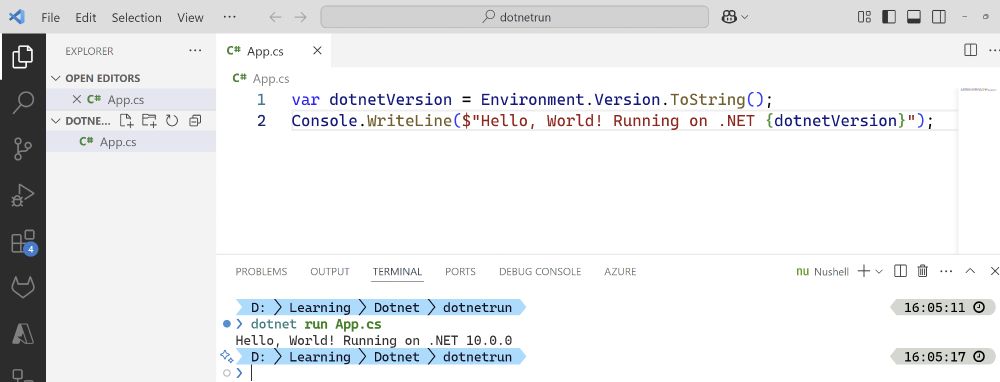
Task: Go back with the left arrow
Action: pyautogui.click(x=275, y=17)
